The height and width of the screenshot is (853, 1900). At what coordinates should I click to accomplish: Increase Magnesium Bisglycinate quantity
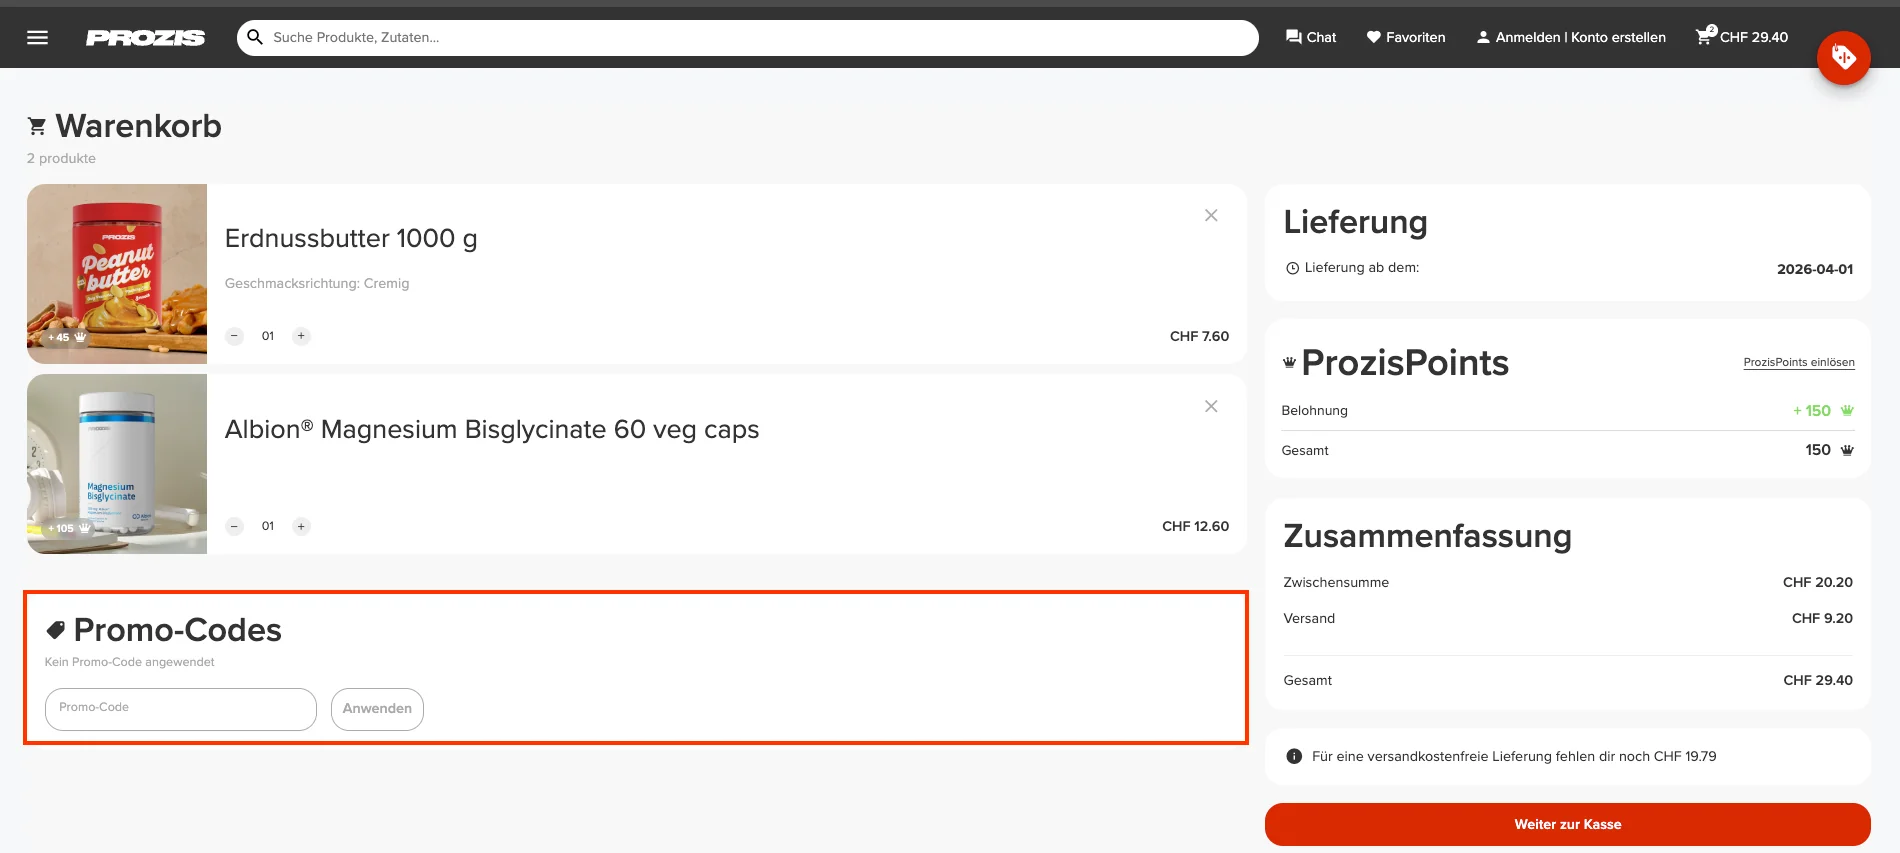point(301,526)
